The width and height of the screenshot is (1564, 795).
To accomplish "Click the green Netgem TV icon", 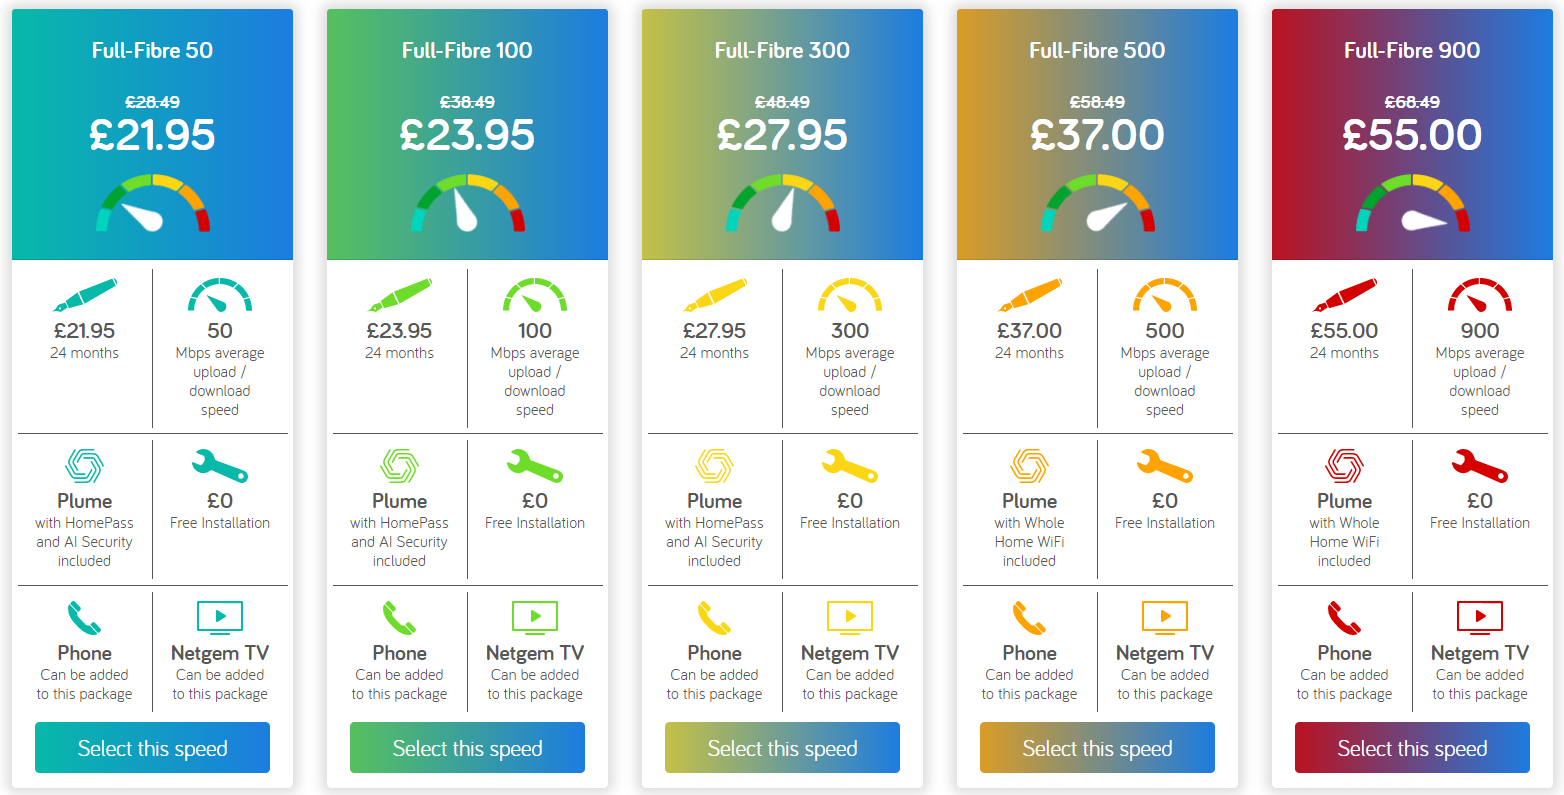I will (535, 617).
